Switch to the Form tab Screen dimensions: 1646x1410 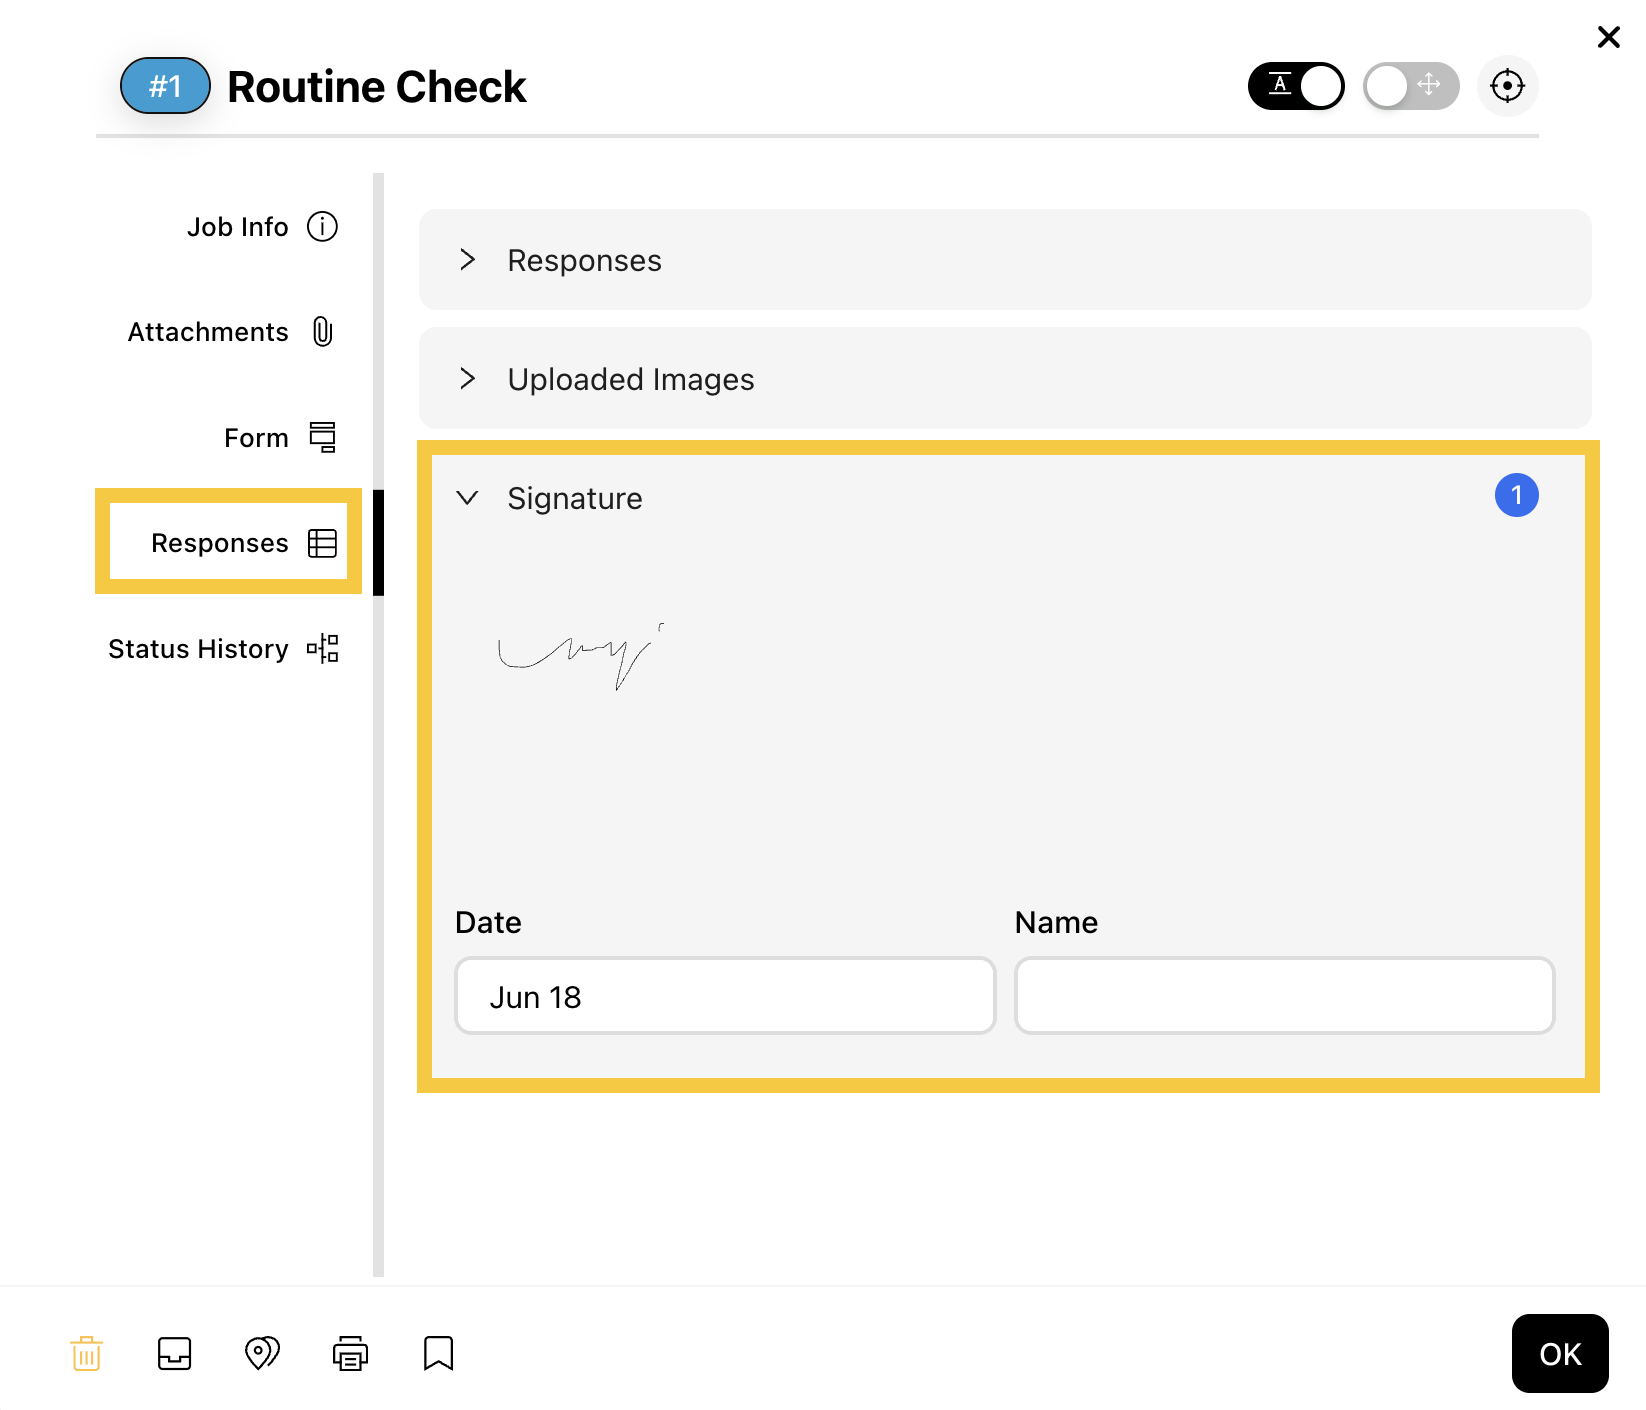coord(280,438)
